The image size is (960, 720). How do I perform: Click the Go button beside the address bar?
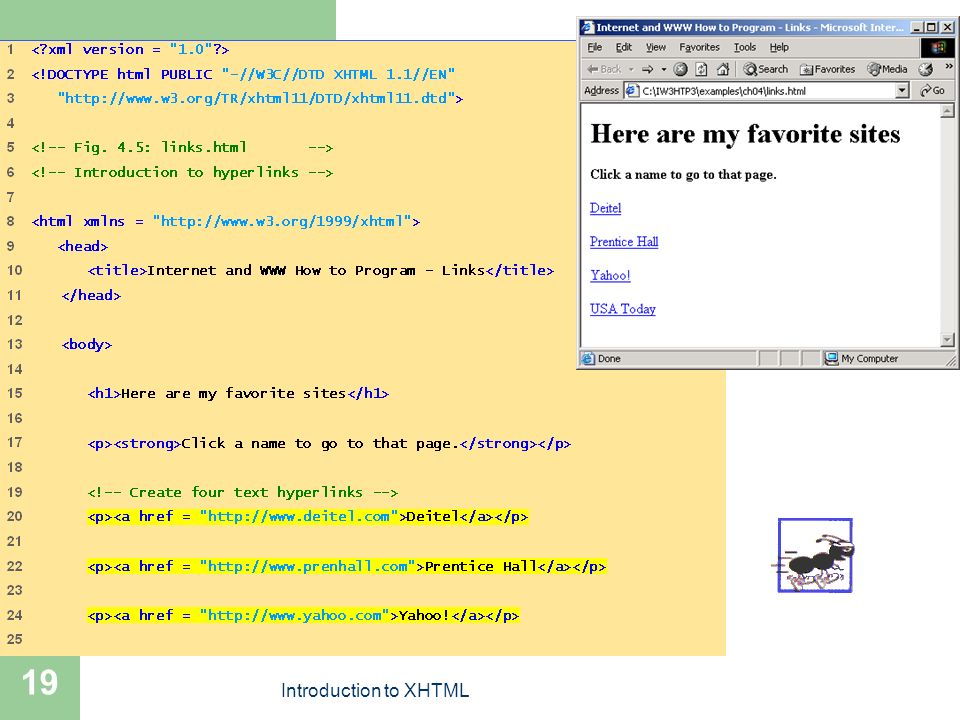tap(933, 91)
